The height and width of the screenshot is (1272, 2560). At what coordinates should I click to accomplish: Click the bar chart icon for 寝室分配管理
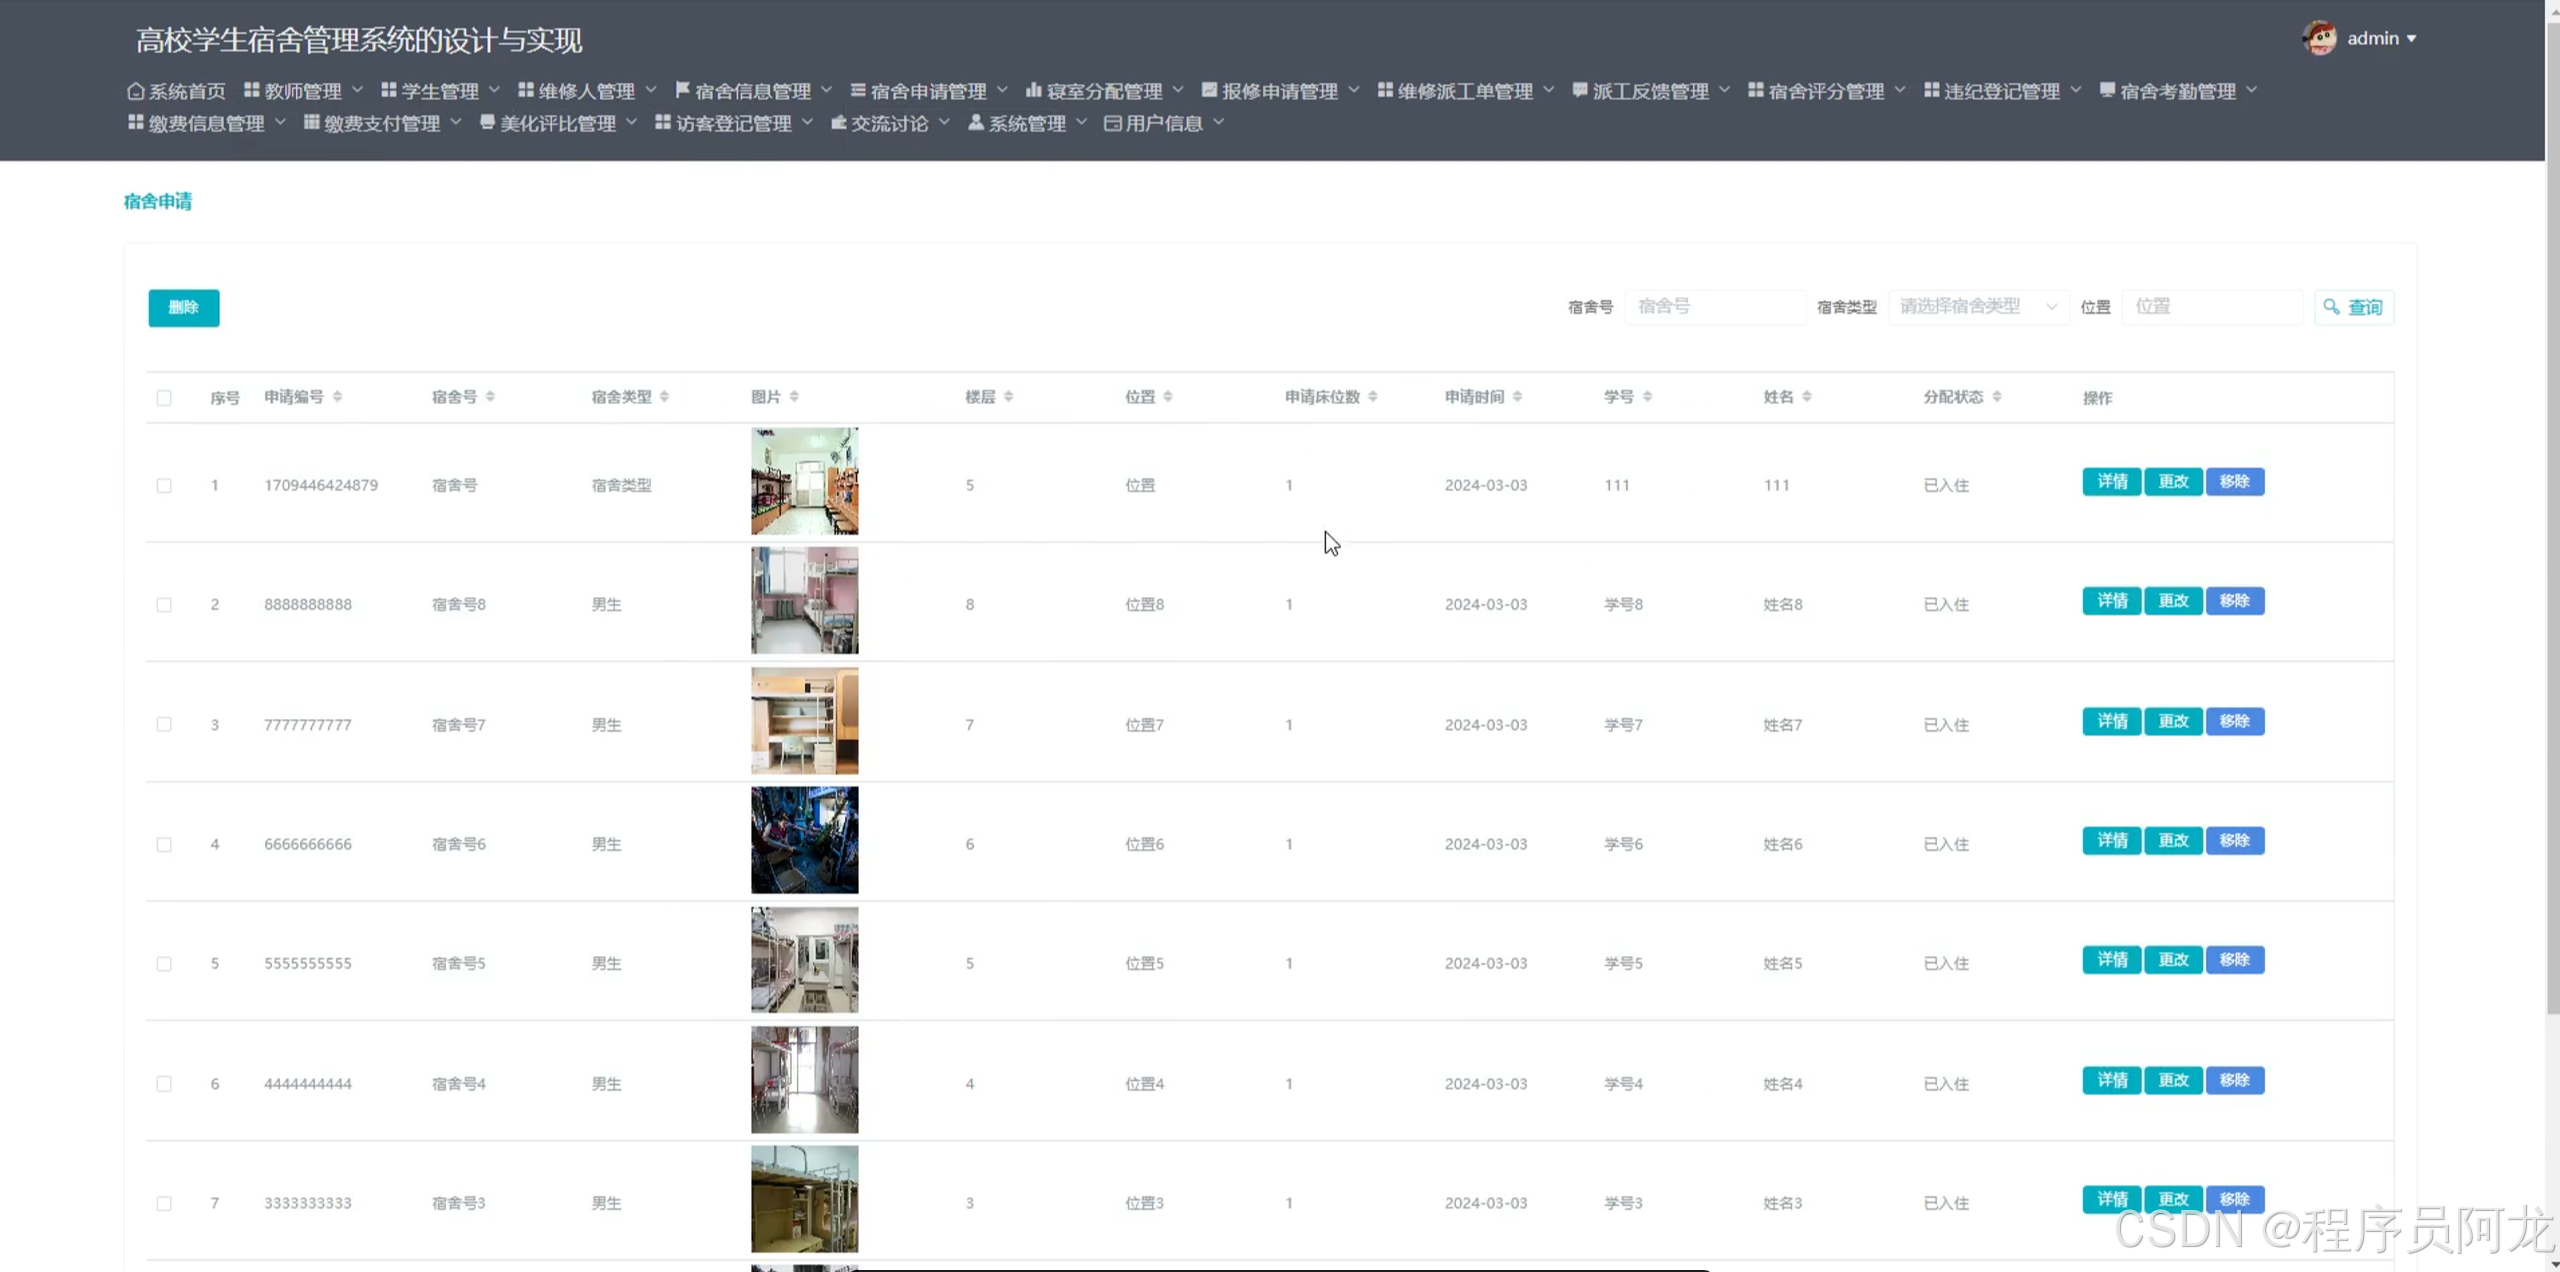(1033, 90)
